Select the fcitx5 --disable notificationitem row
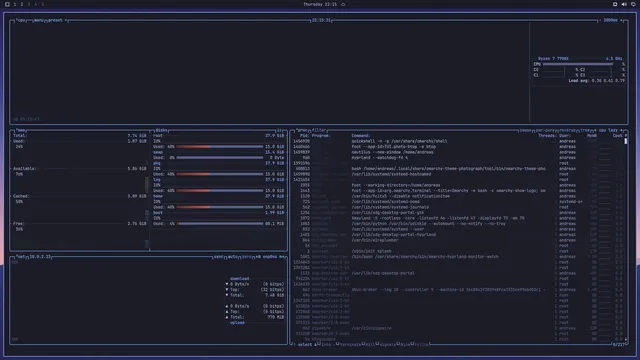 click(458, 196)
